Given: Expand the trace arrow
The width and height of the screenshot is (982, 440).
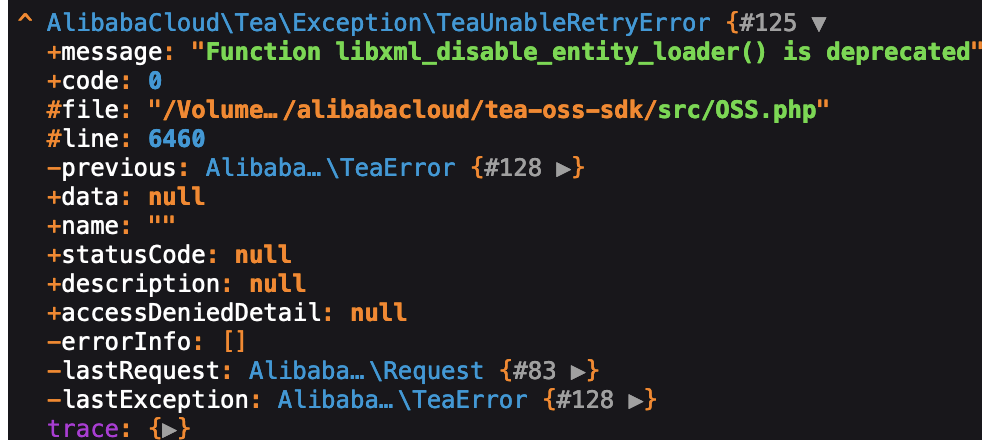Looking at the screenshot, I should click(169, 429).
